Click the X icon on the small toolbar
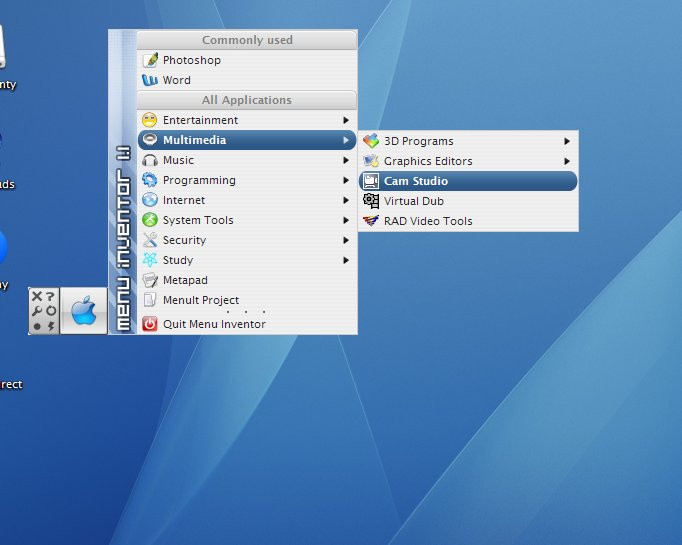Viewport: 682px width, 545px height. (x=37, y=296)
